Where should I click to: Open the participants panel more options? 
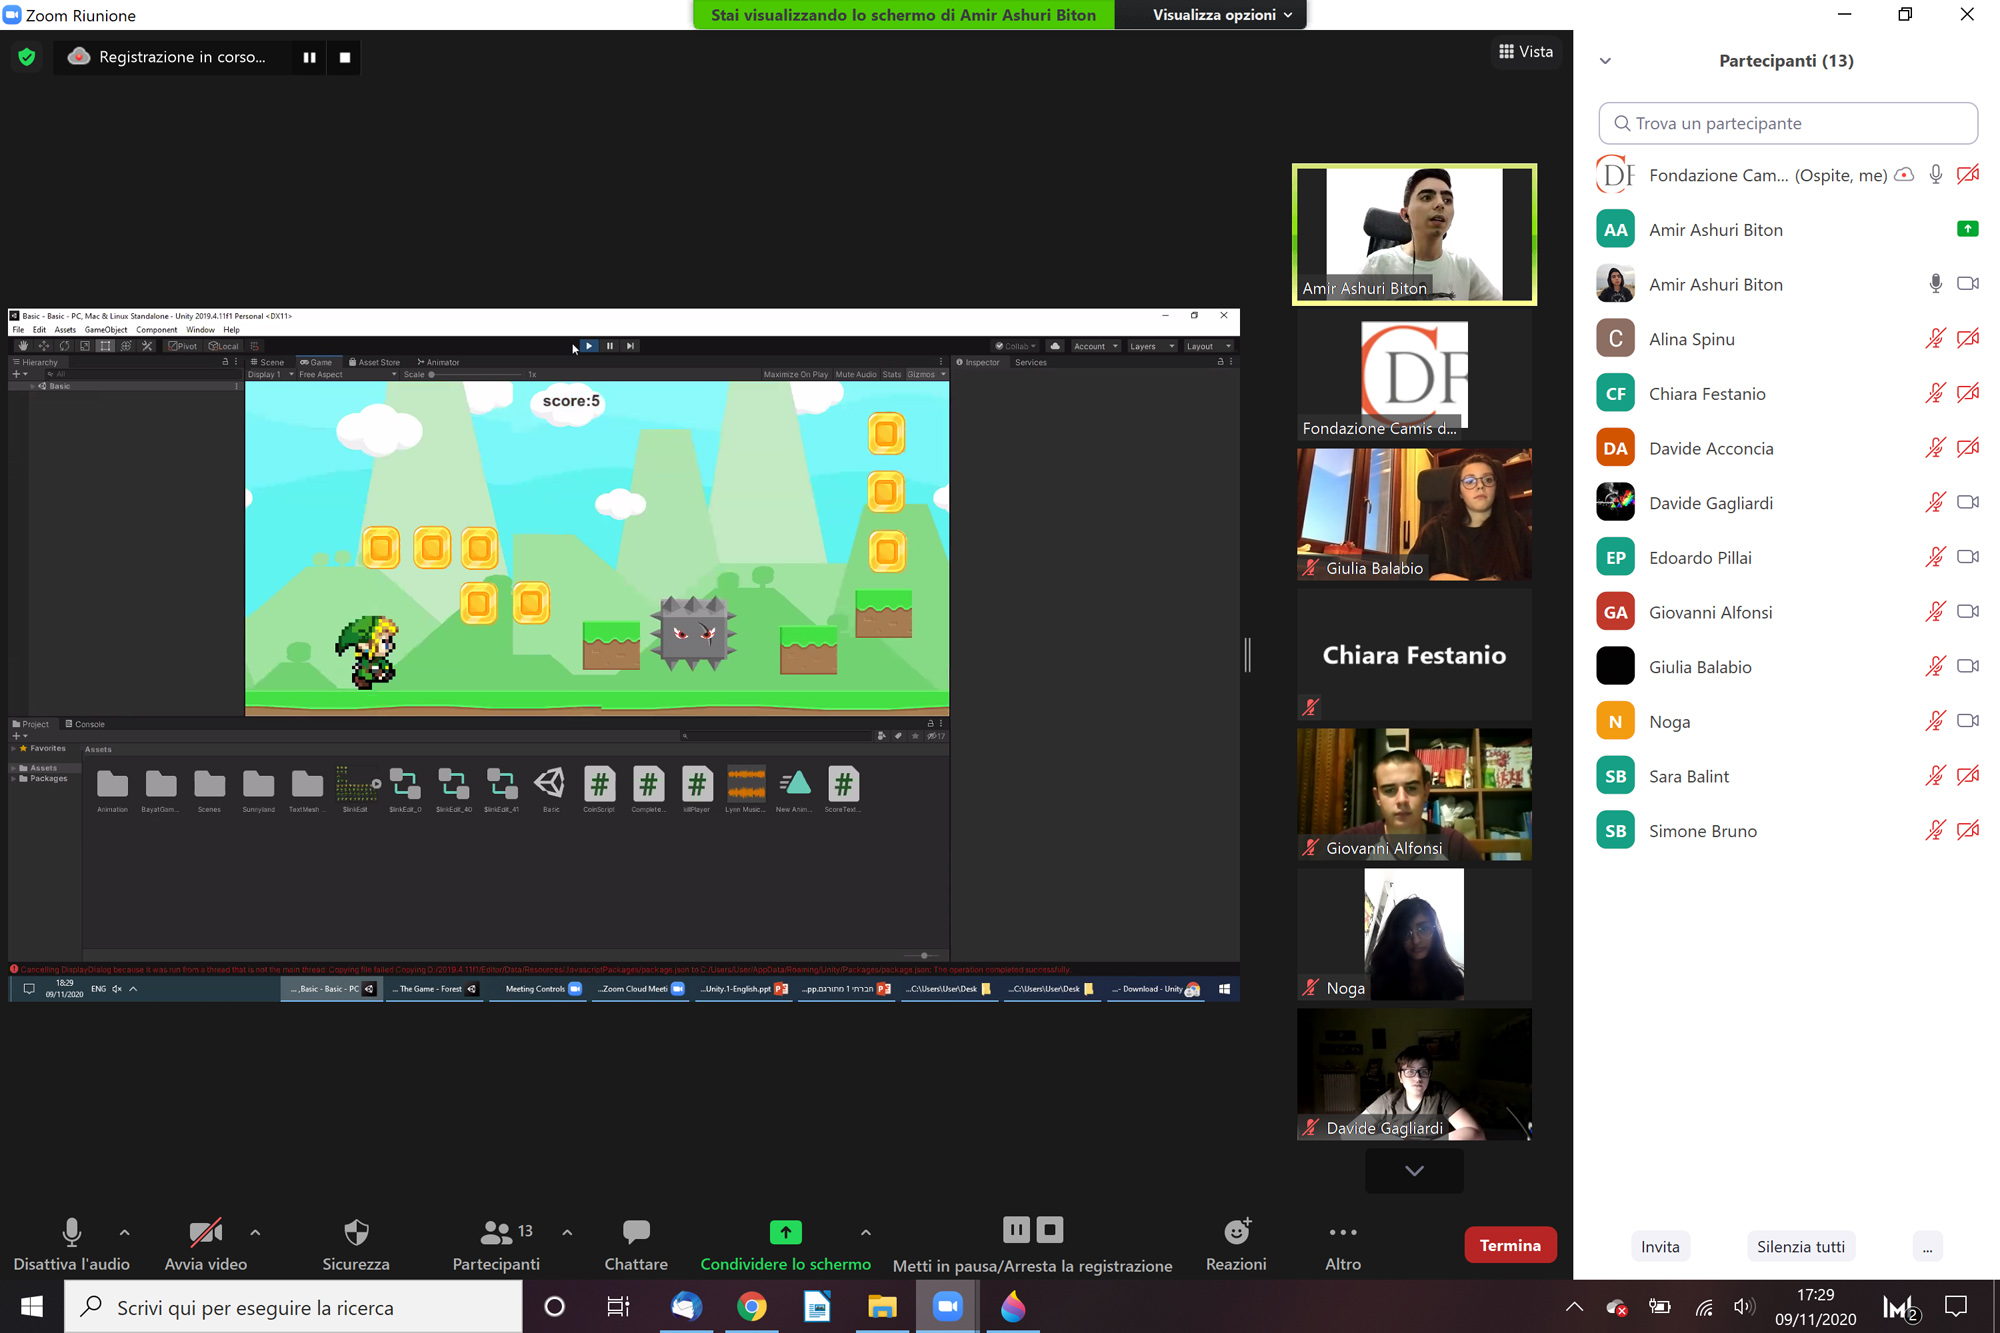(1927, 1246)
